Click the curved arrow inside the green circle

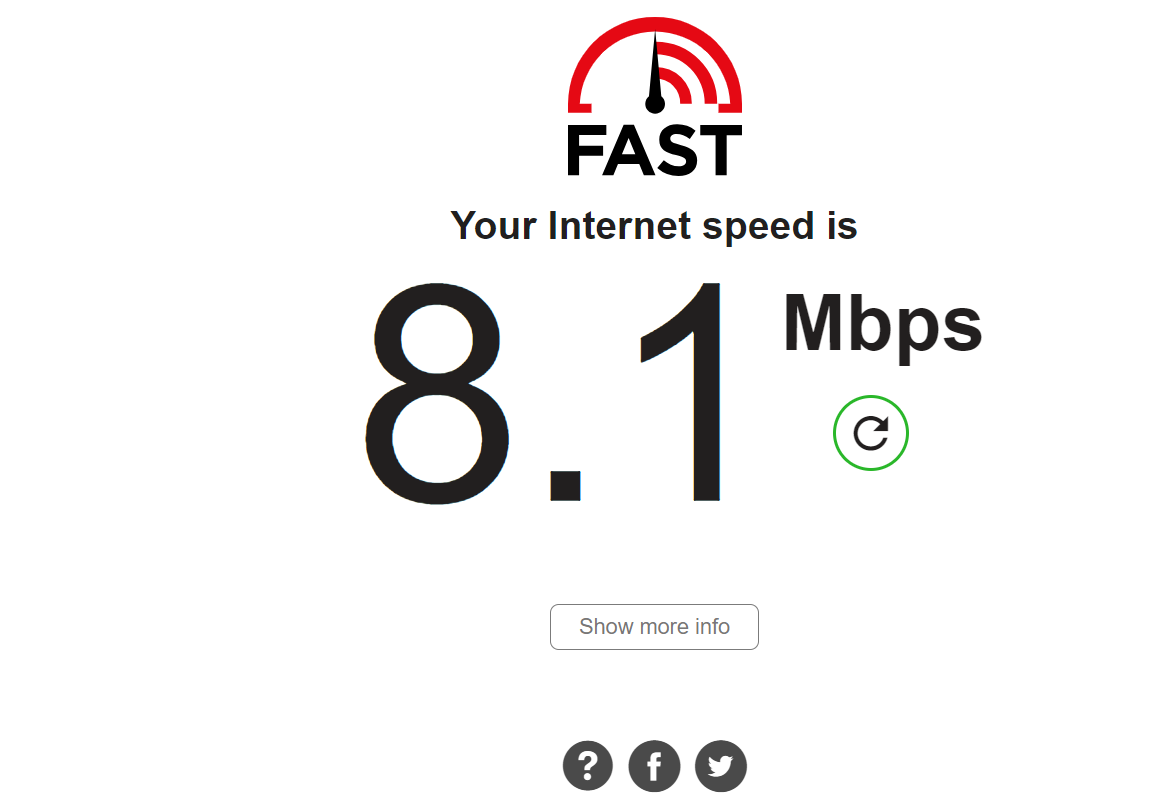[871, 433]
